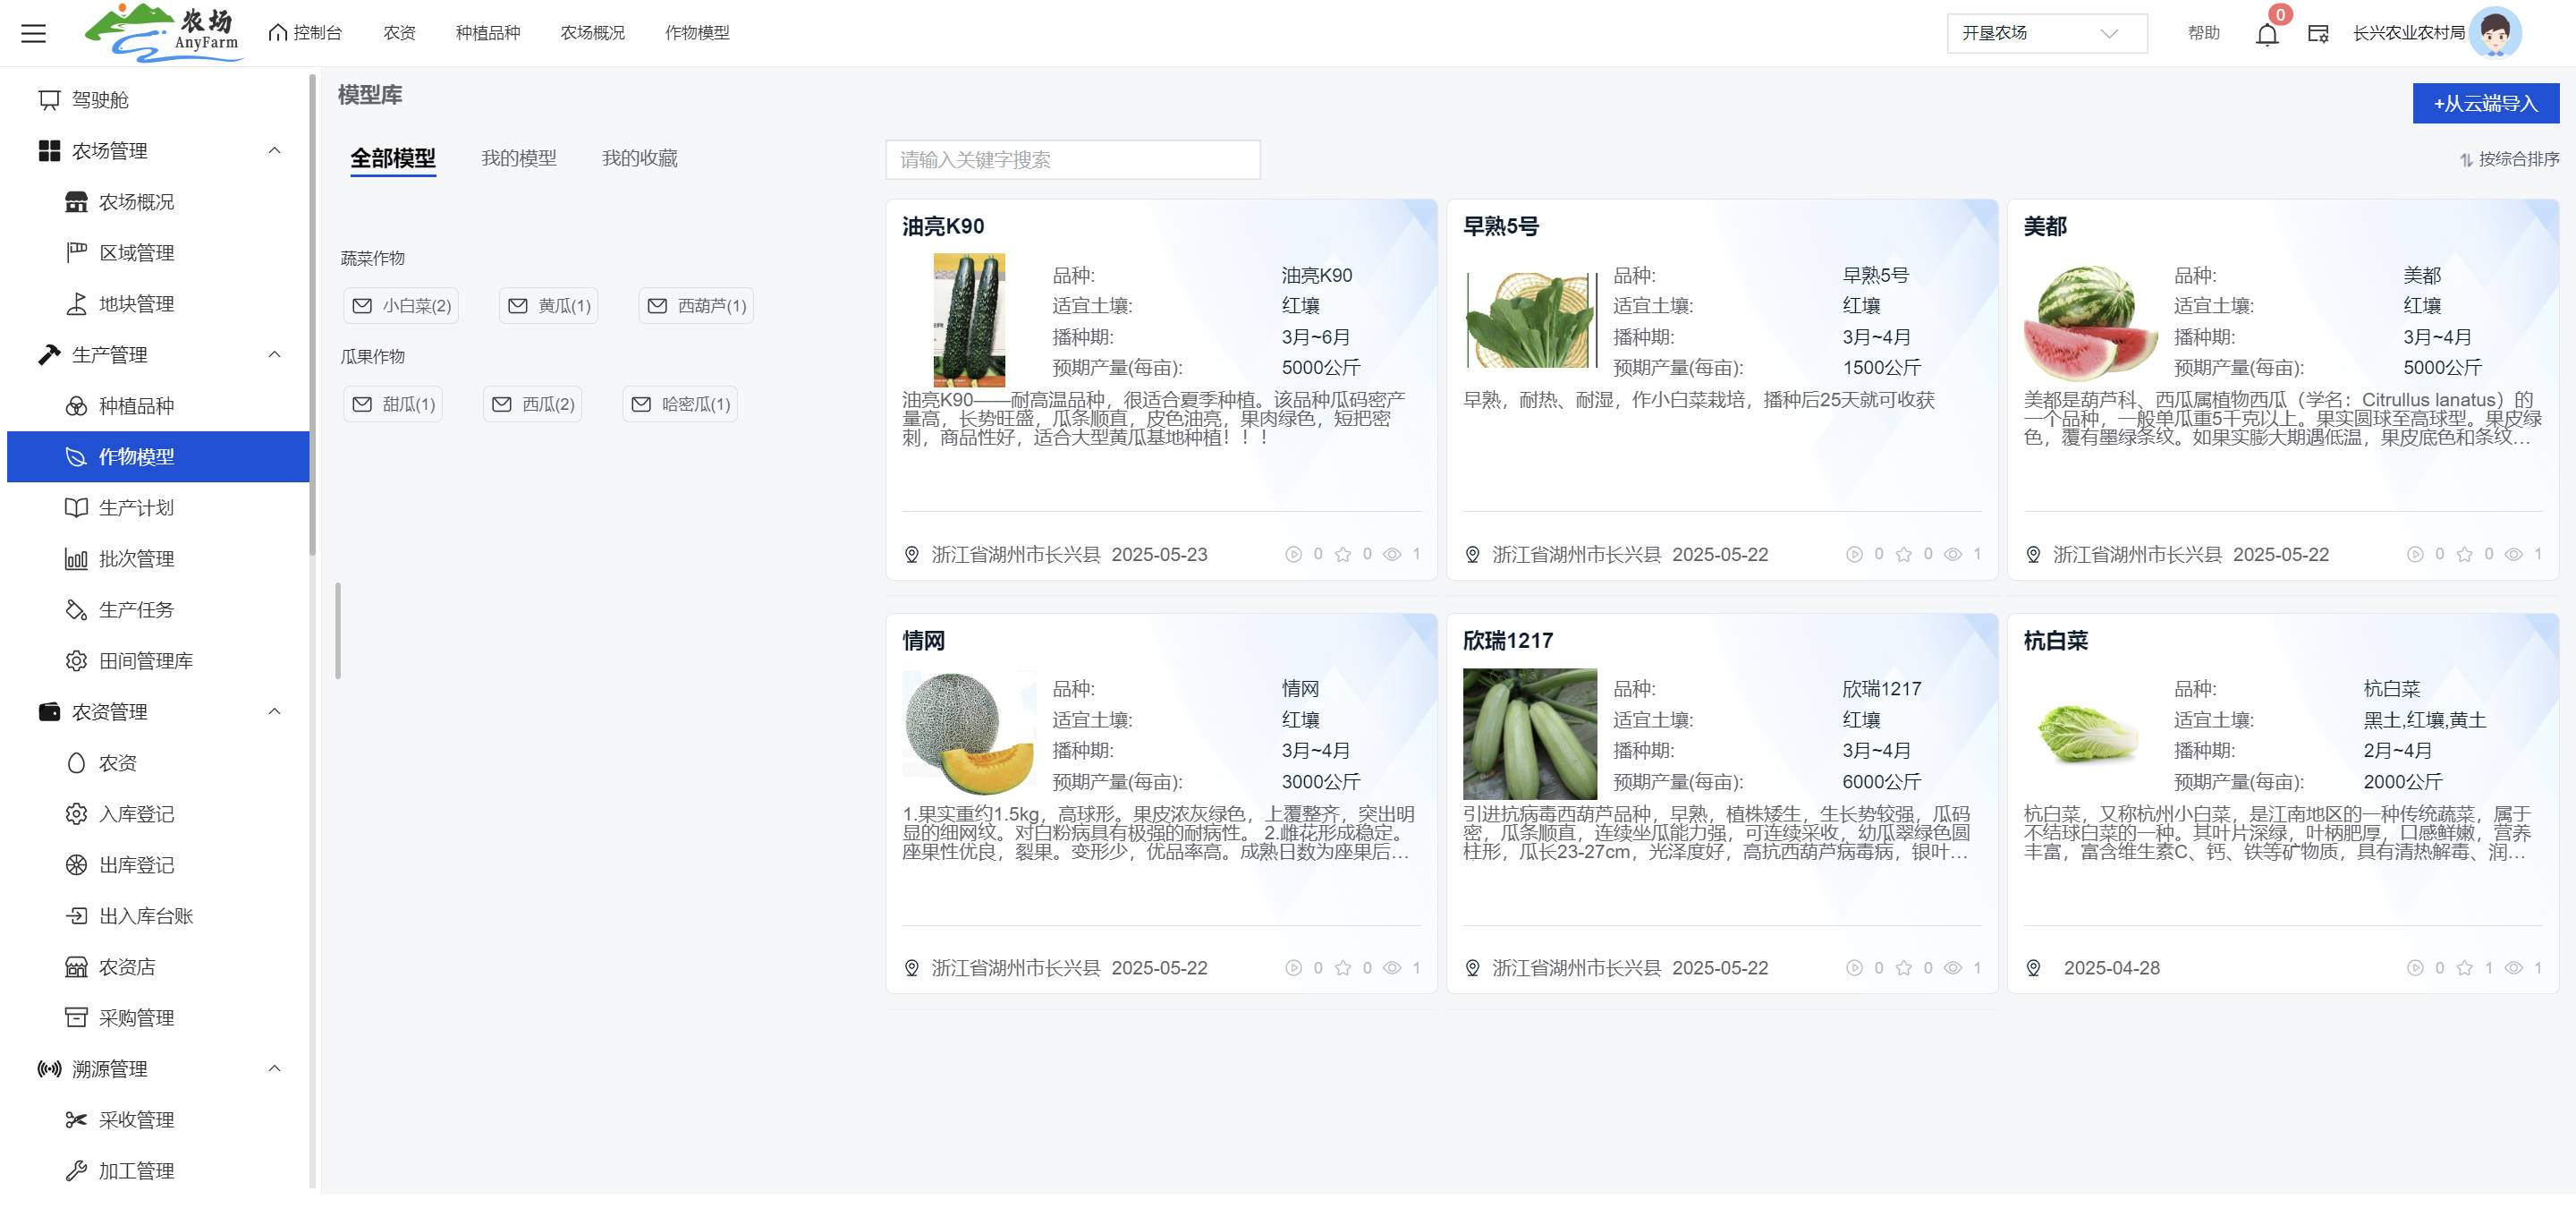Click play icon on 杭白菜 card
This screenshot has width=2576, height=1208.
click(2414, 968)
